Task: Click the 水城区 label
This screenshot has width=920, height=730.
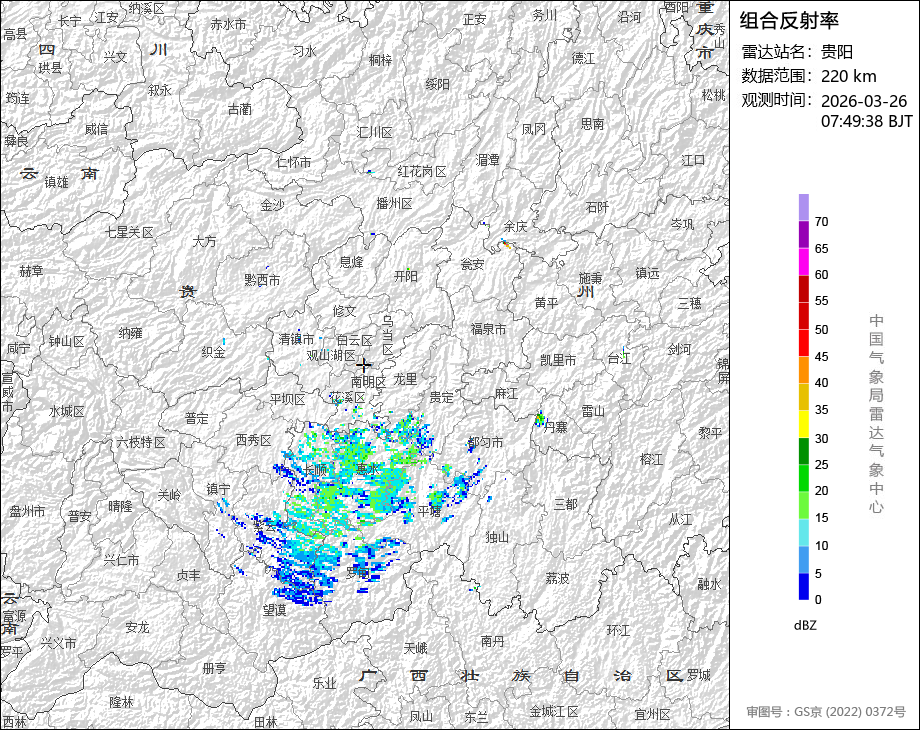Action: pyautogui.click(x=67, y=411)
